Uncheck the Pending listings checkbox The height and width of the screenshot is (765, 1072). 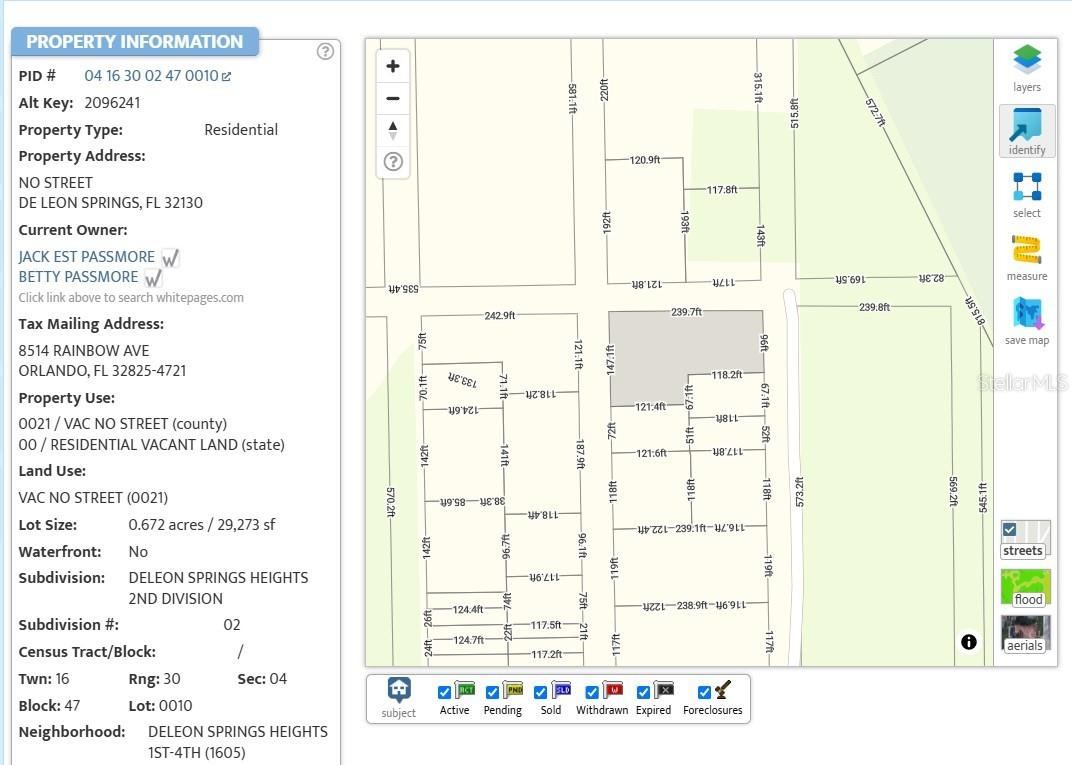tap(492, 692)
